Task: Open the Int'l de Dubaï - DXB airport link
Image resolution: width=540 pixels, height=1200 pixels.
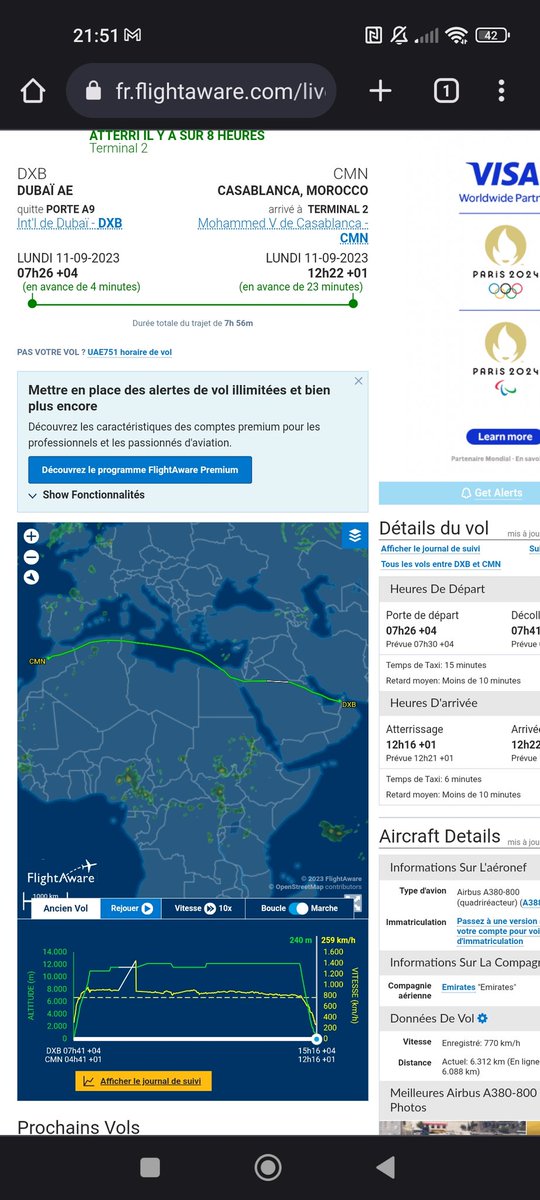Action: pos(70,223)
